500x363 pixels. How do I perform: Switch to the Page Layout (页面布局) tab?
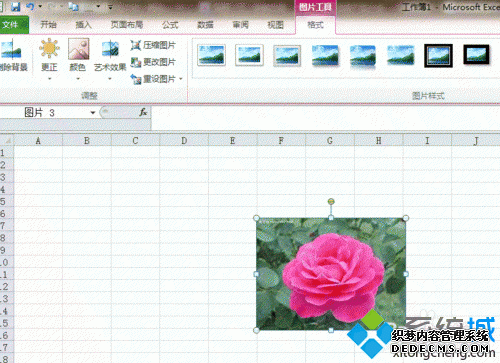tap(127, 25)
